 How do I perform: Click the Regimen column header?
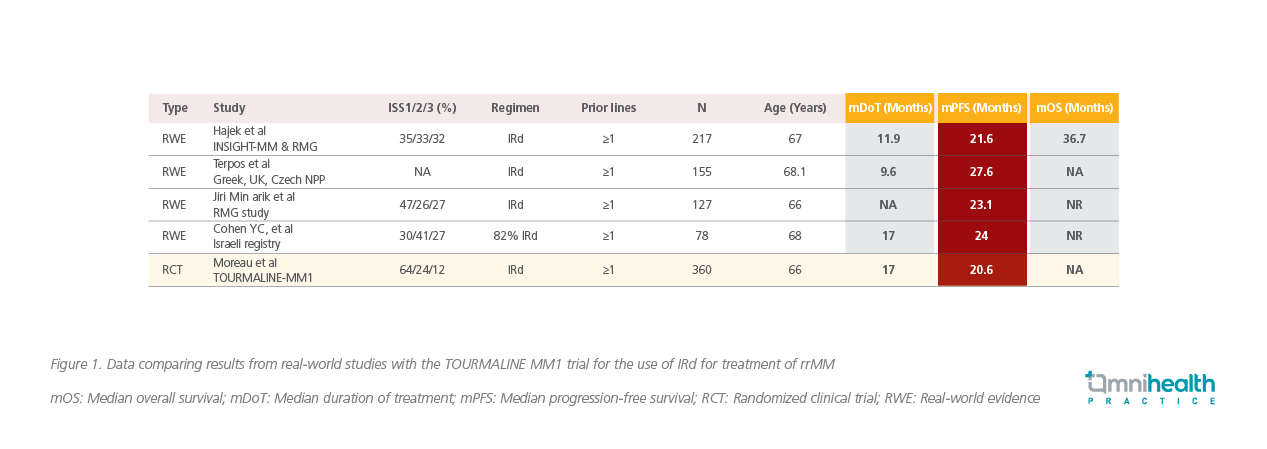(515, 108)
